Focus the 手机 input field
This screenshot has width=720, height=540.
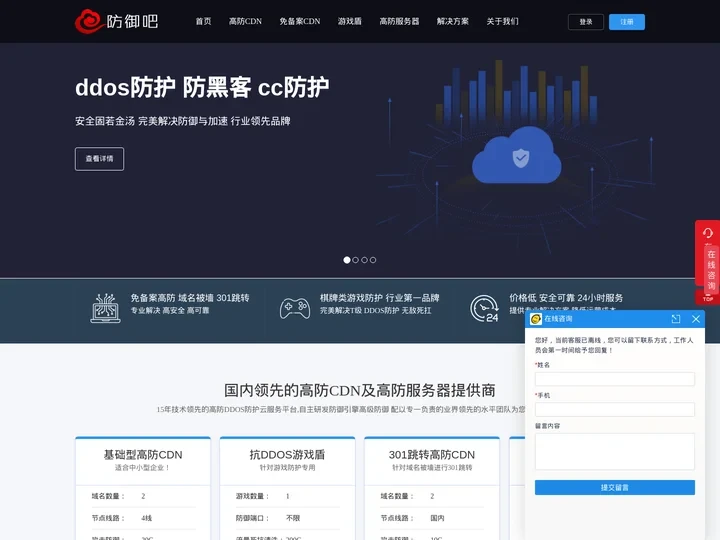614,409
